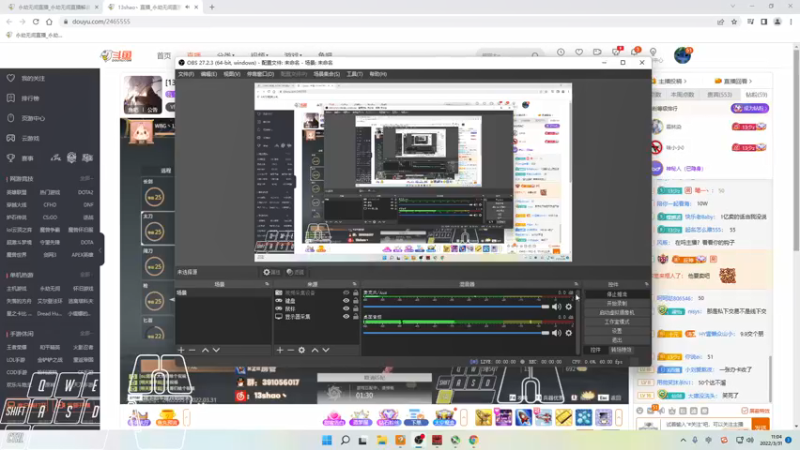Open 工具(T) menu in OBS

pos(354,74)
